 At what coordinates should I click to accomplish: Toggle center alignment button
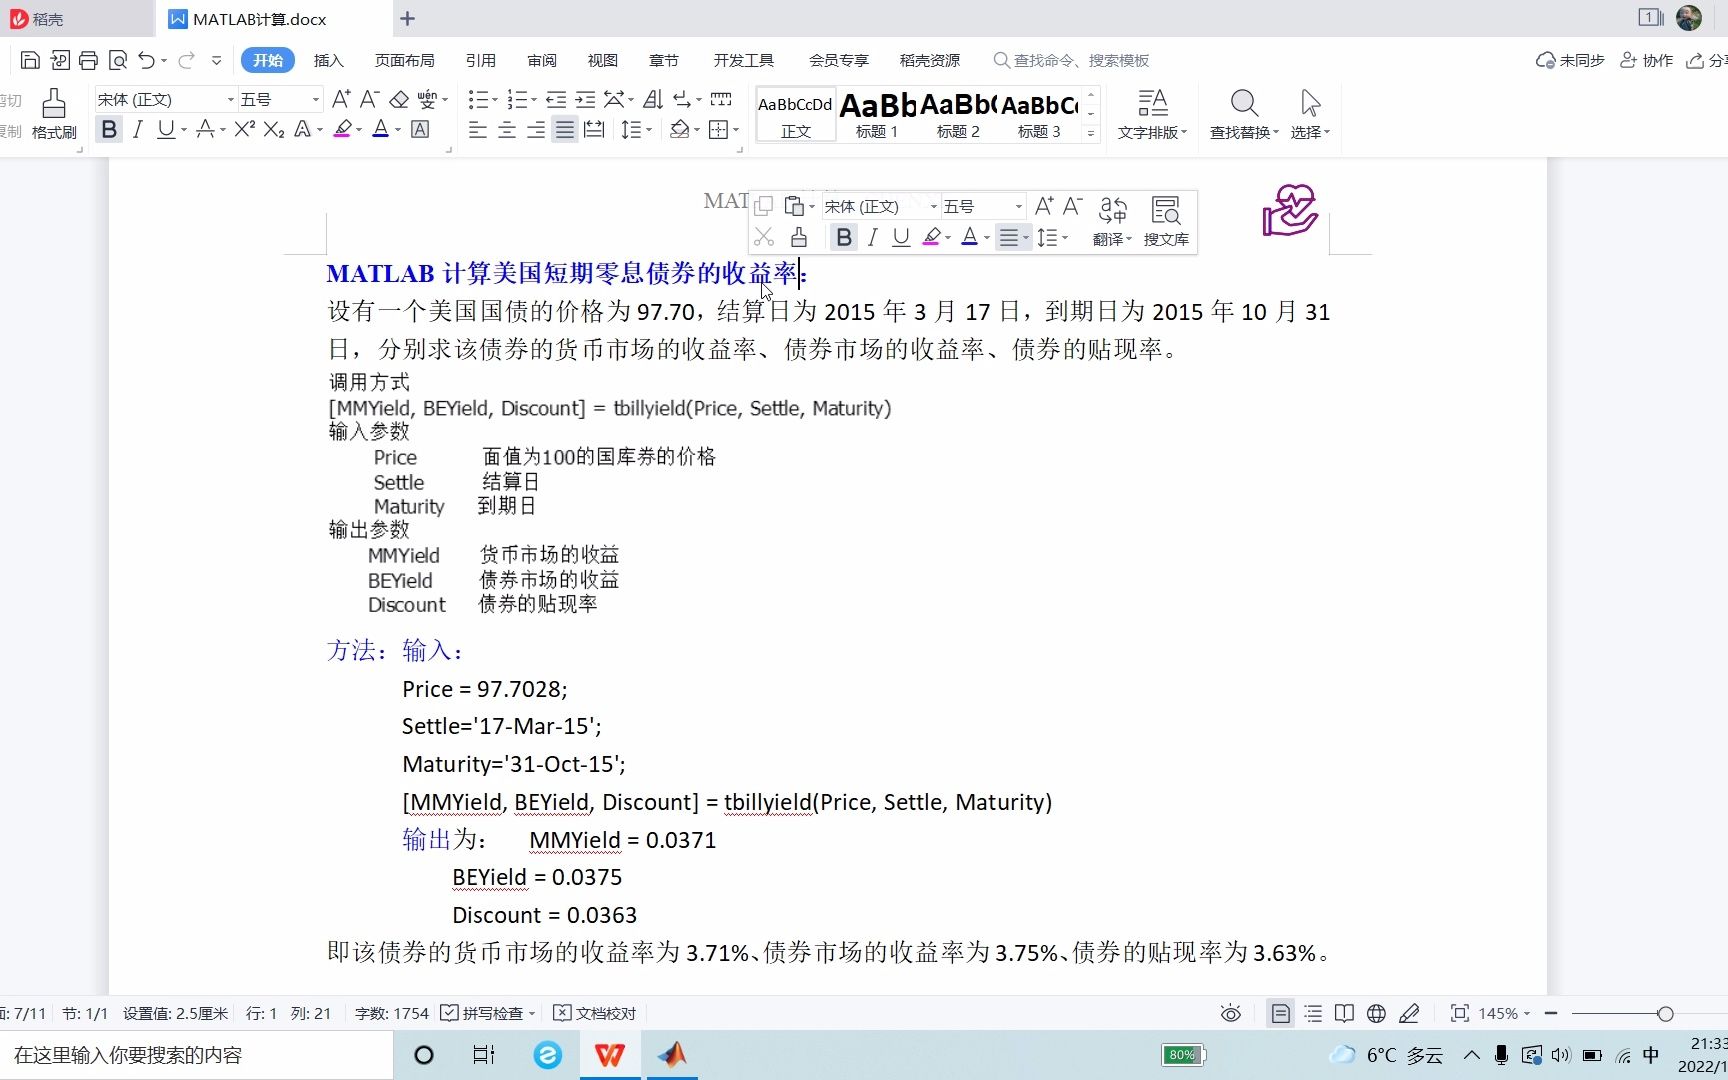coord(507,129)
